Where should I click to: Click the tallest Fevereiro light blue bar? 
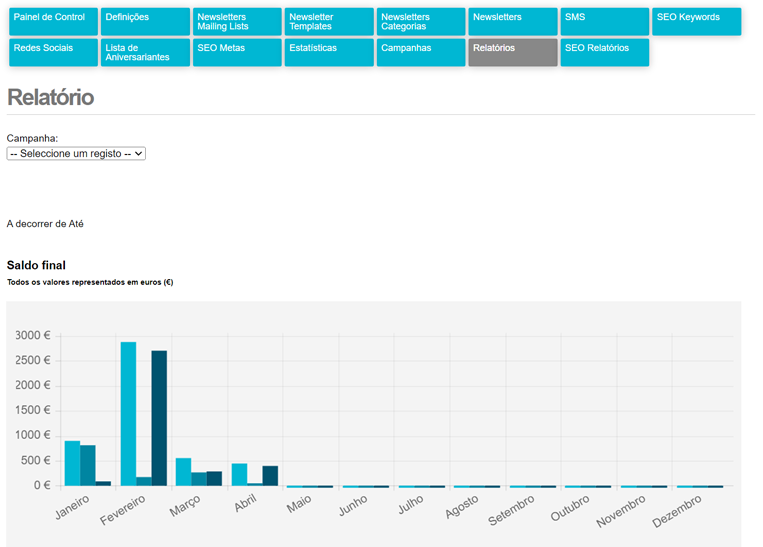click(128, 414)
